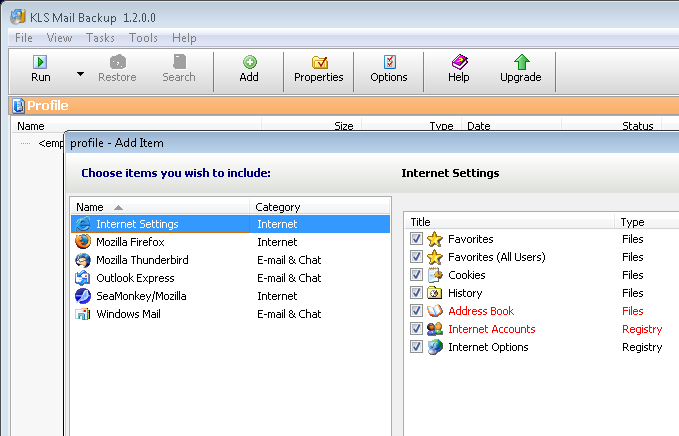Click the Help book icon in toolbar

[459, 62]
